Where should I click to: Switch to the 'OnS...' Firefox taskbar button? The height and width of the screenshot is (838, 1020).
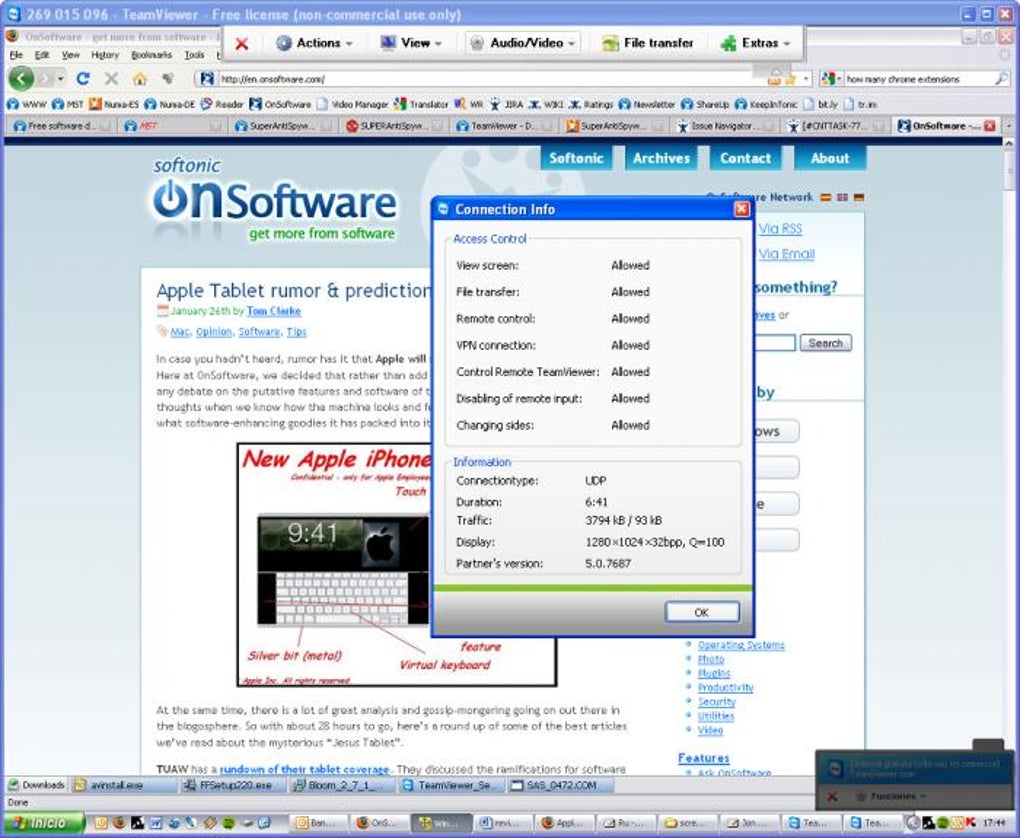380,823
